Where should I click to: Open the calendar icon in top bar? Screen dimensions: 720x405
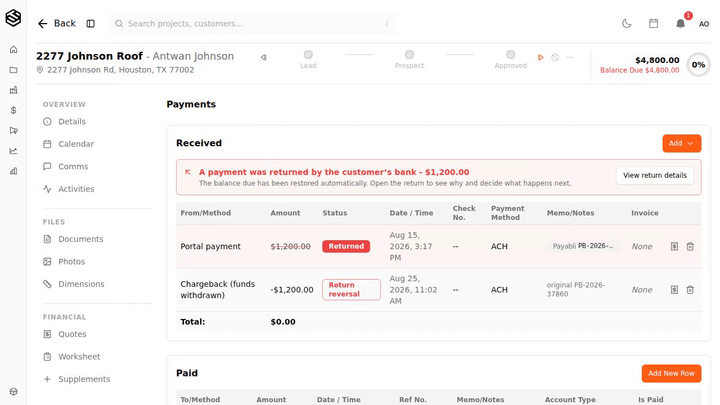653,23
